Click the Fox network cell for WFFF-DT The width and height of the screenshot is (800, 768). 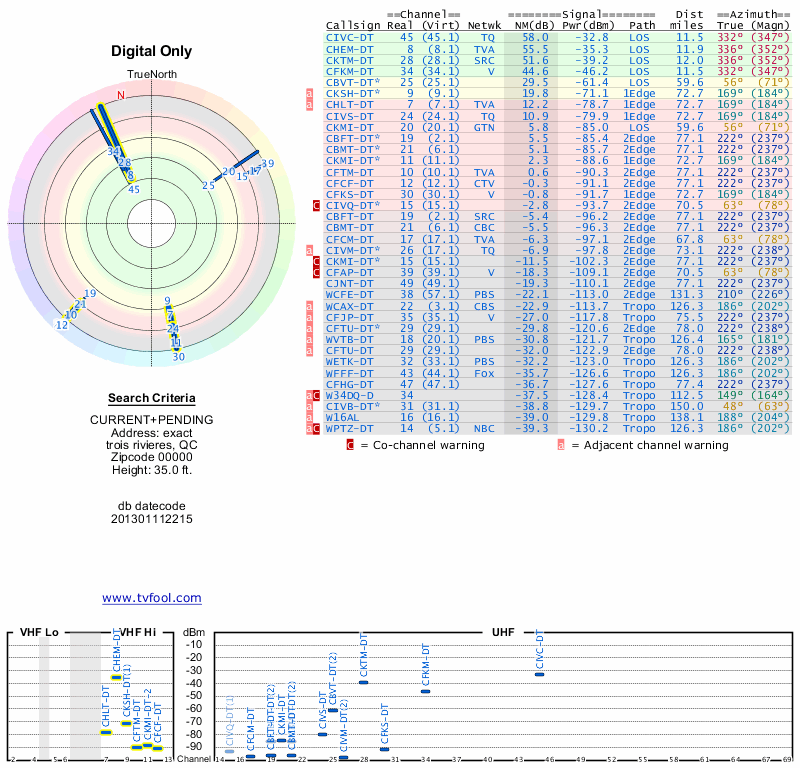[x=484, y=374]
